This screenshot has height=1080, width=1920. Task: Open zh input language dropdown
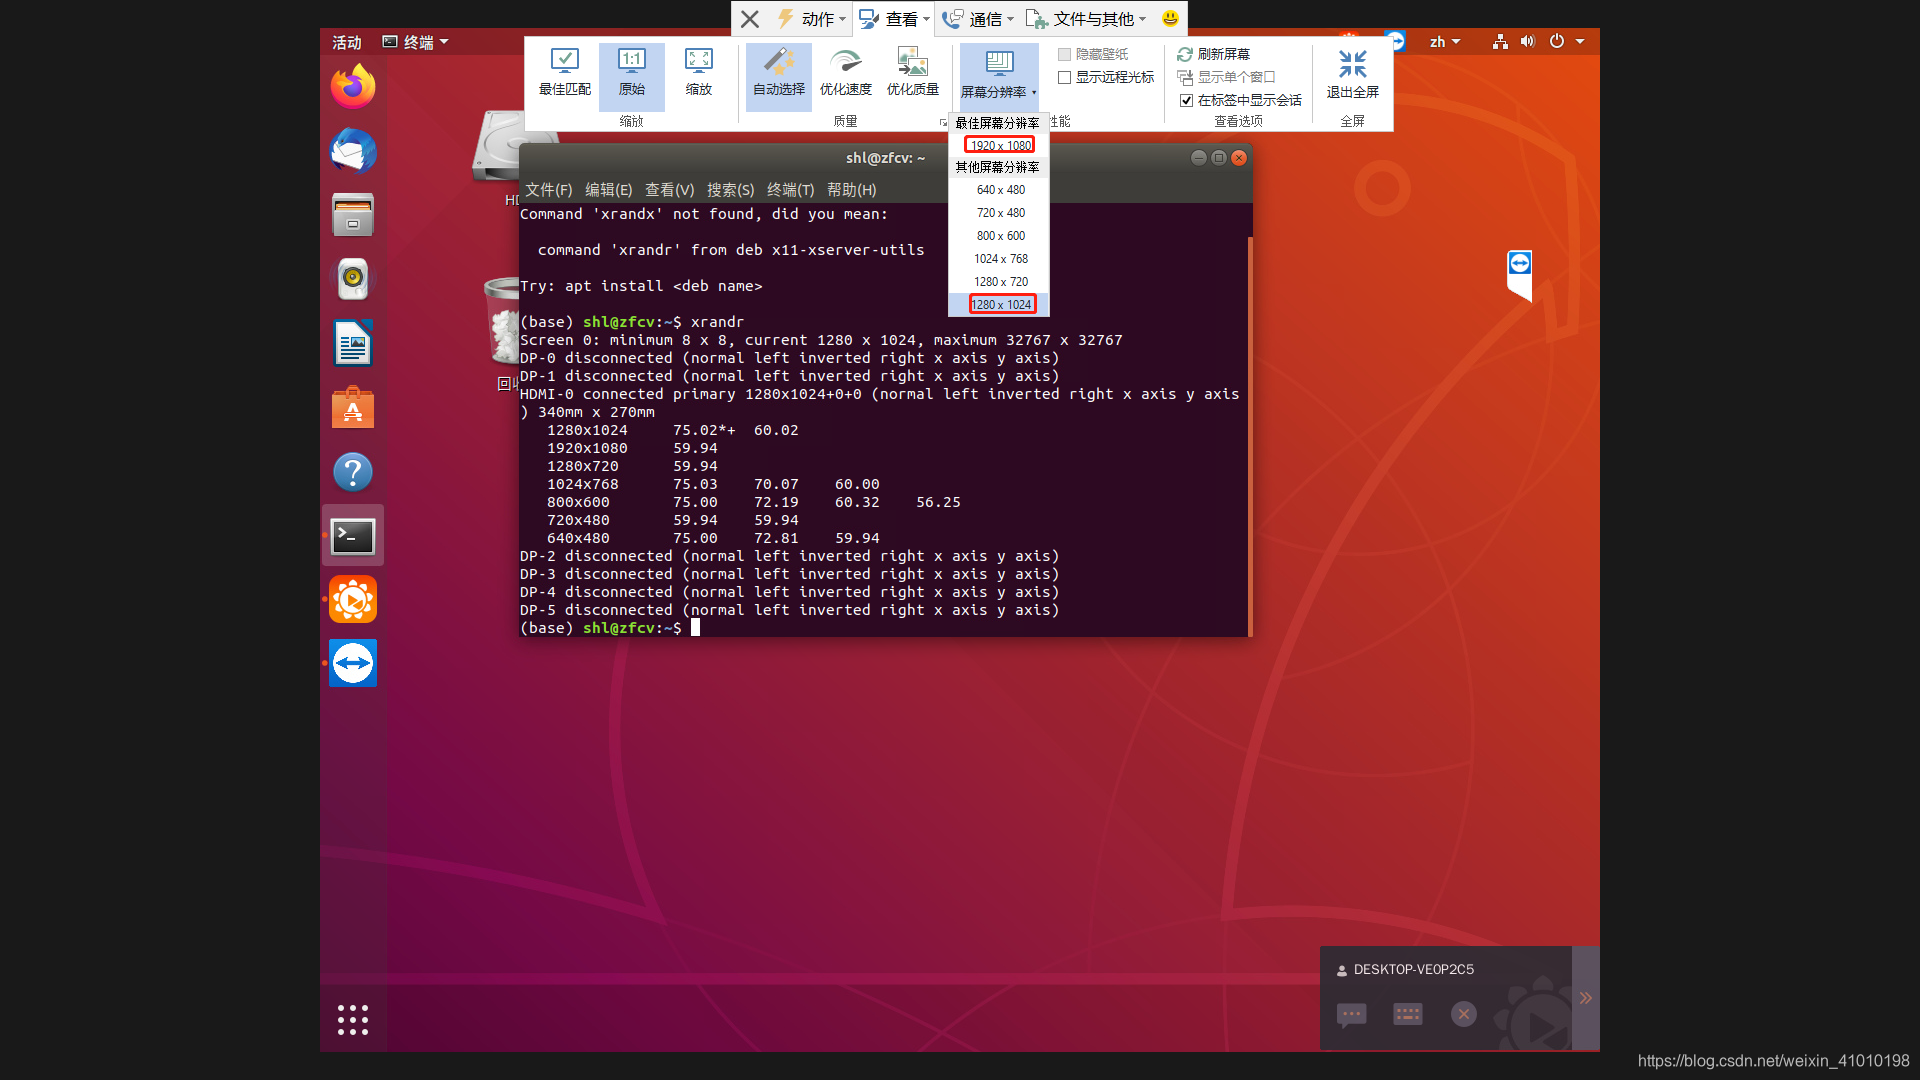(1444, 42)
